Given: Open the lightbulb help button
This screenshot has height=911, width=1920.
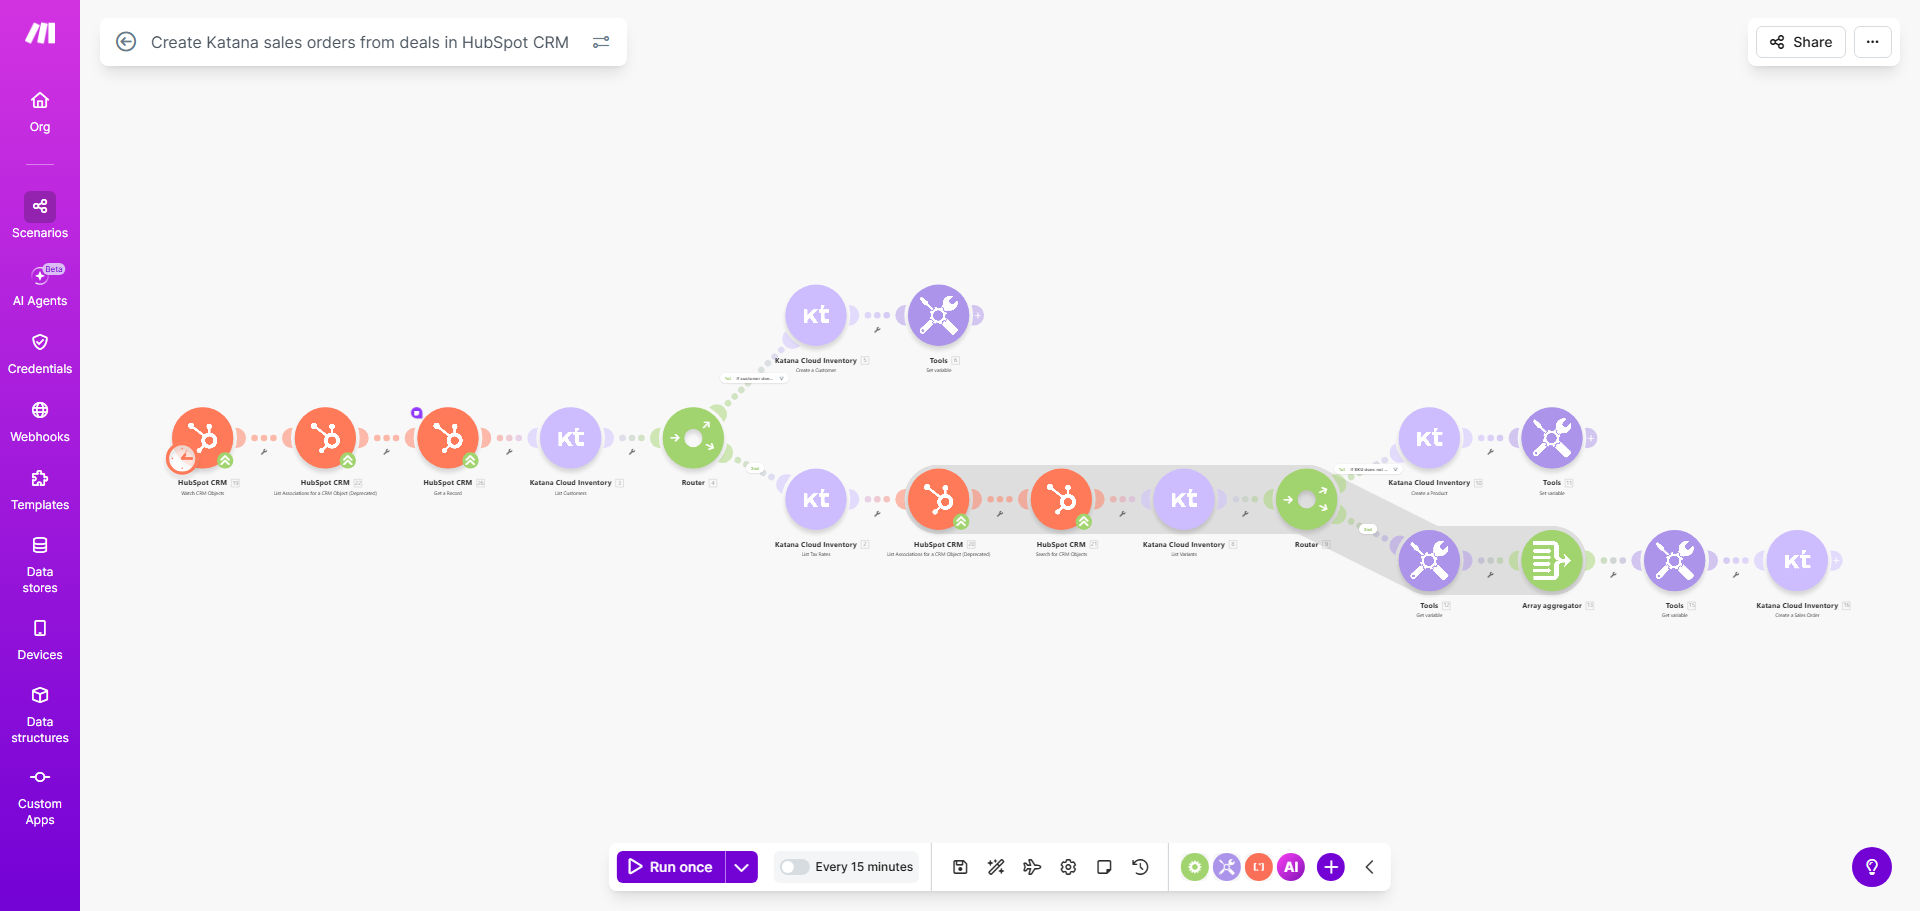Looking at the screenshot, I should point(1872,867).
